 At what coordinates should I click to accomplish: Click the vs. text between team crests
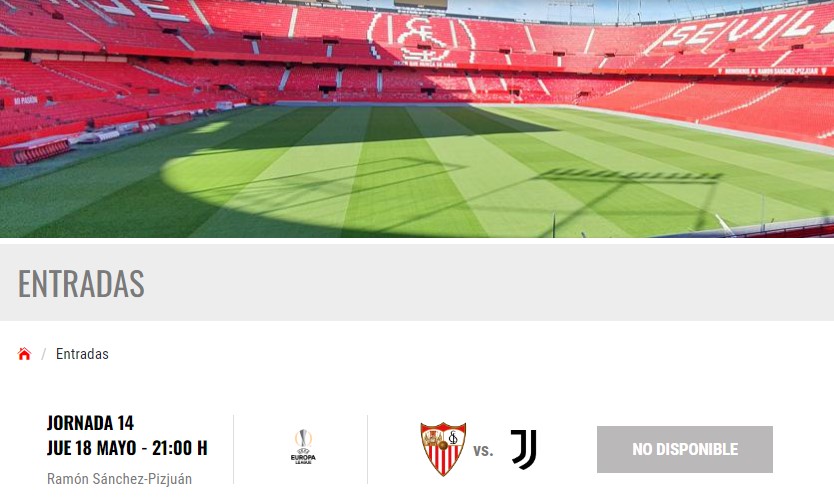tap(483, 451)
